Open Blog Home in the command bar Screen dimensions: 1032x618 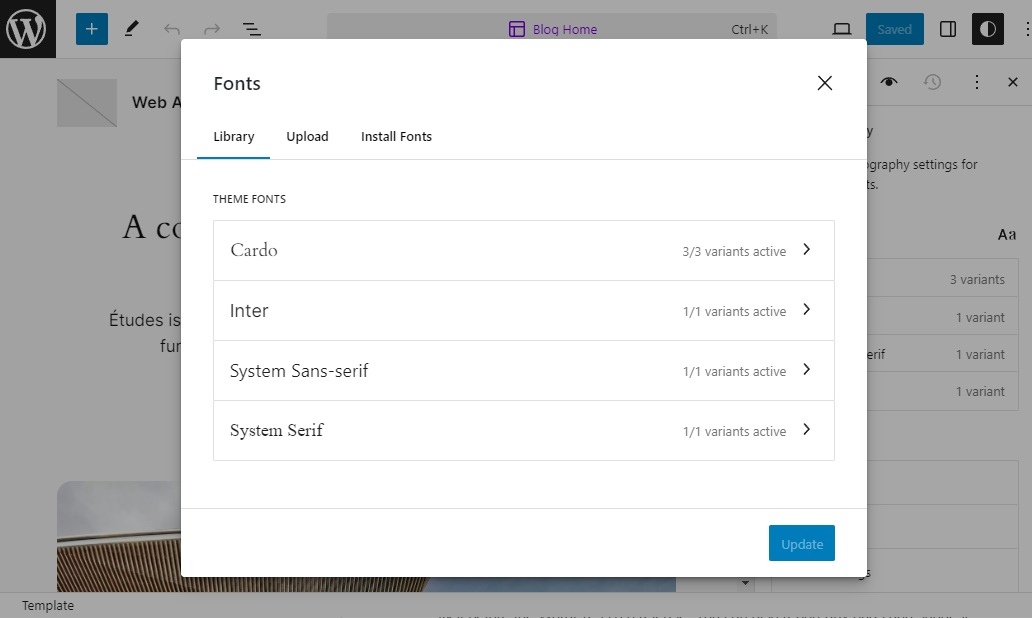pos(564,29)
